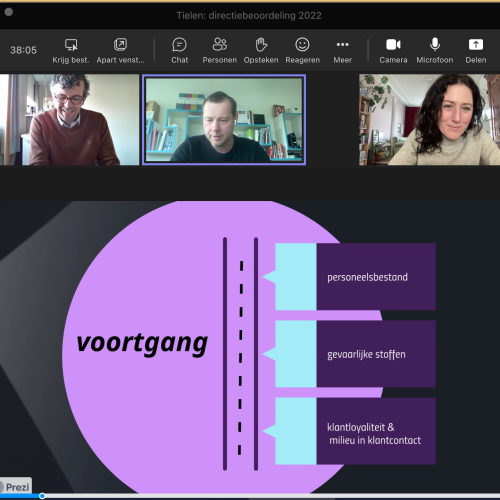
Task: Click the Krijg best. control icon
Action: click(71, 45)
